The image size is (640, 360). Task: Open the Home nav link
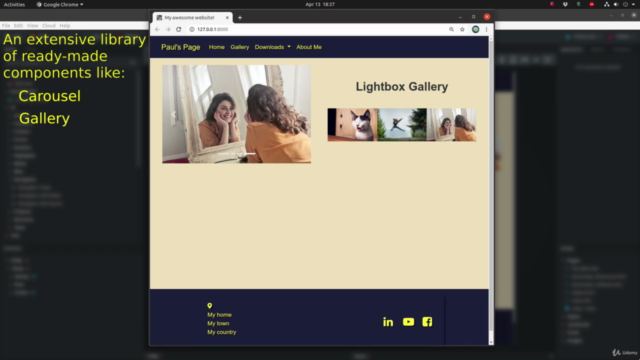pyautogui.click(x=216, y=47)
